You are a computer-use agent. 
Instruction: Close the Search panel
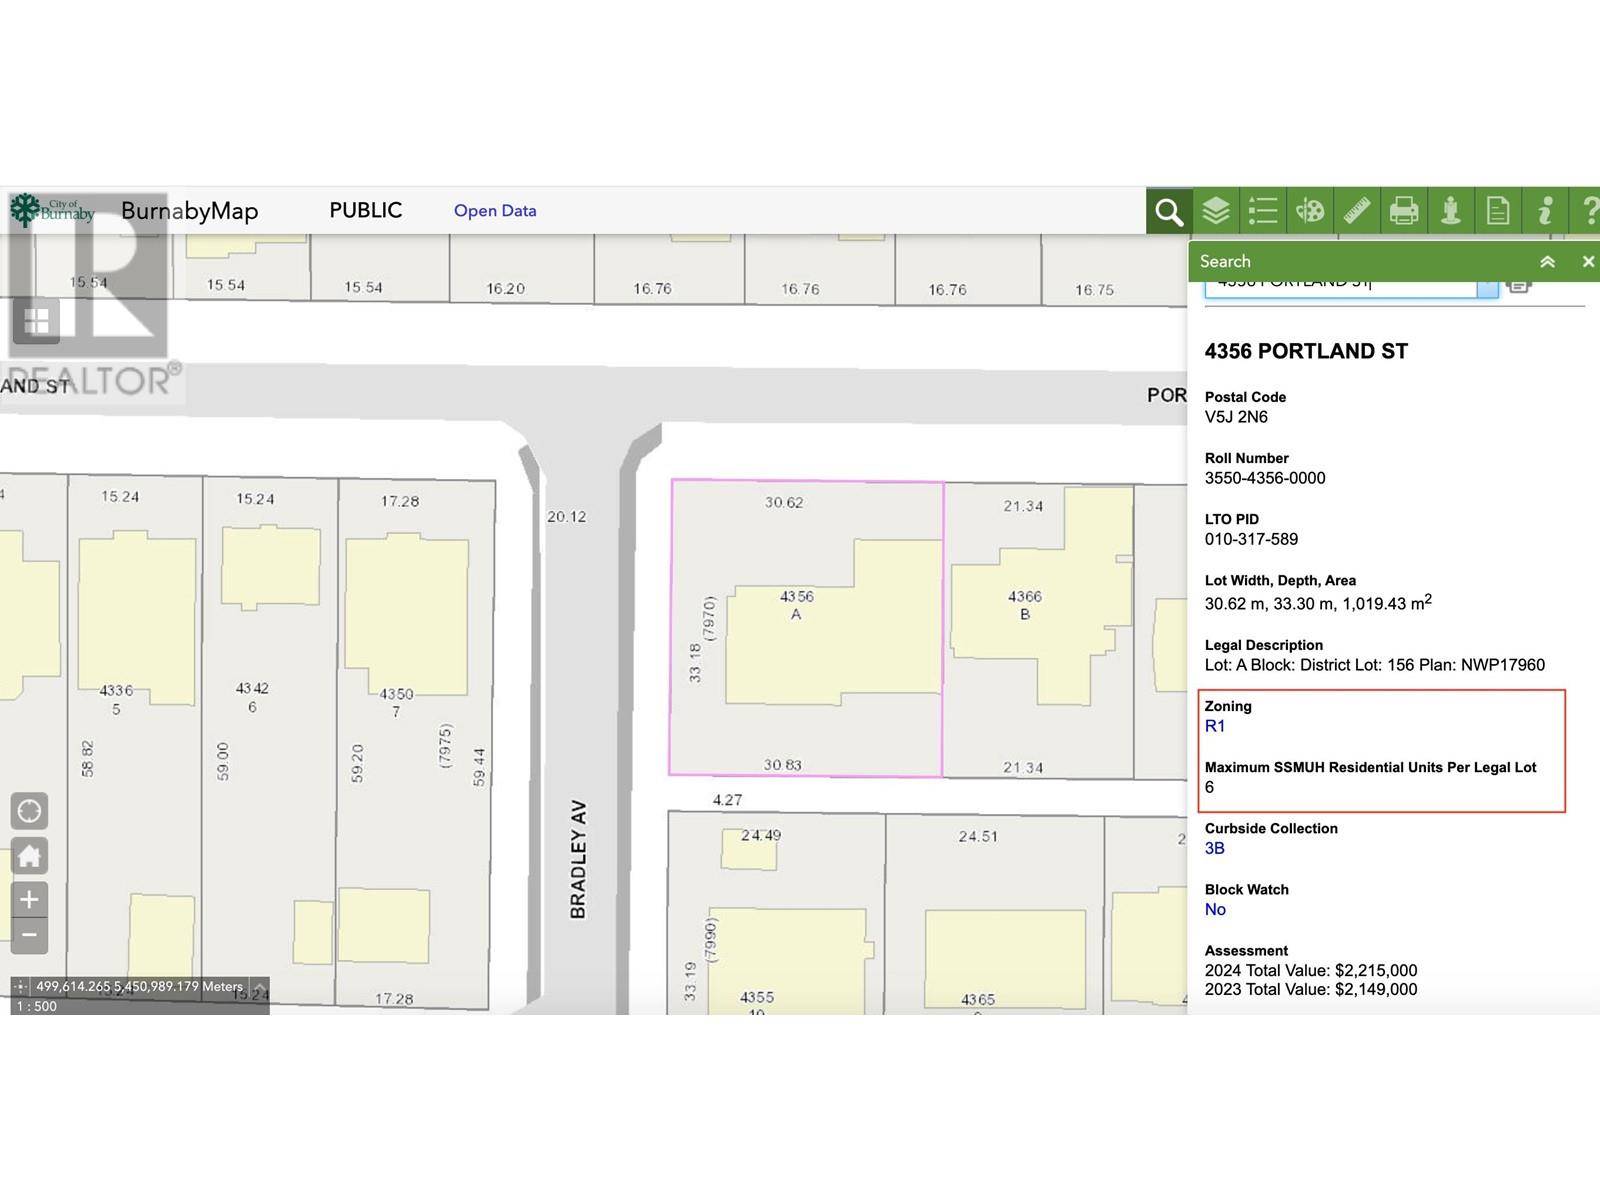[x=1588, y=262]
